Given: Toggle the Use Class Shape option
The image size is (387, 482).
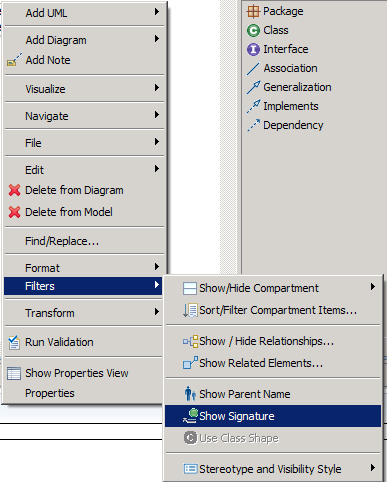Looking at the screenshot, I should point(273,438).
